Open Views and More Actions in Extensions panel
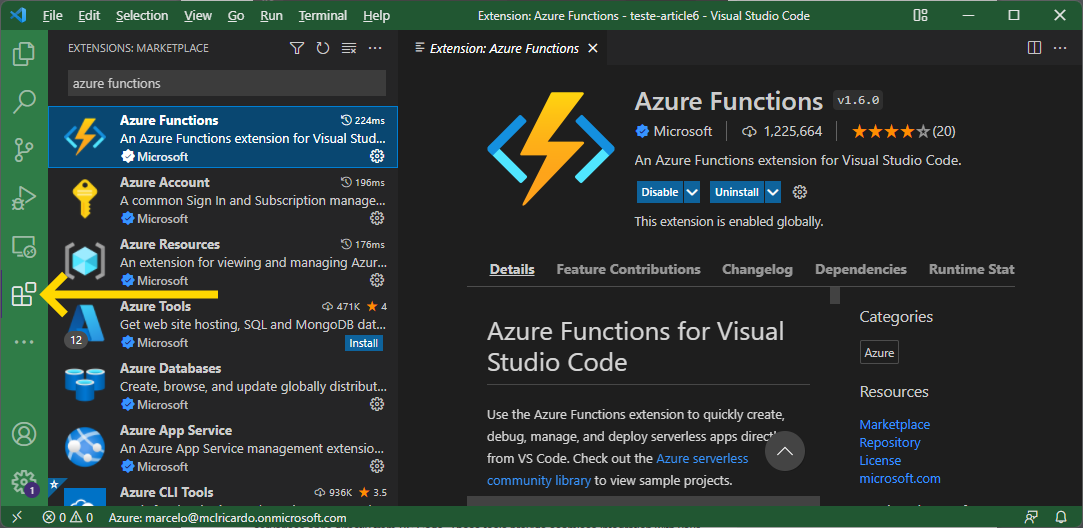 click(375, 48)
